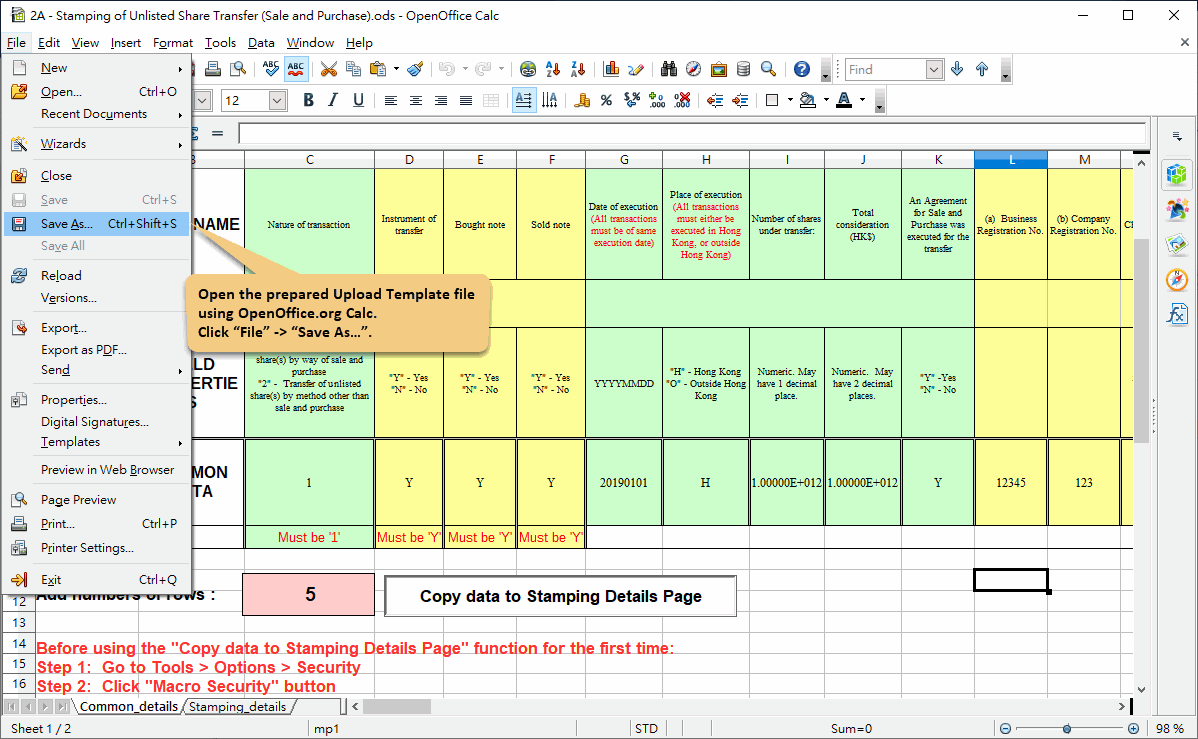Switch to the Stamping_details sheet tab
Screen dimensions: 1198x739
point(238,707)
